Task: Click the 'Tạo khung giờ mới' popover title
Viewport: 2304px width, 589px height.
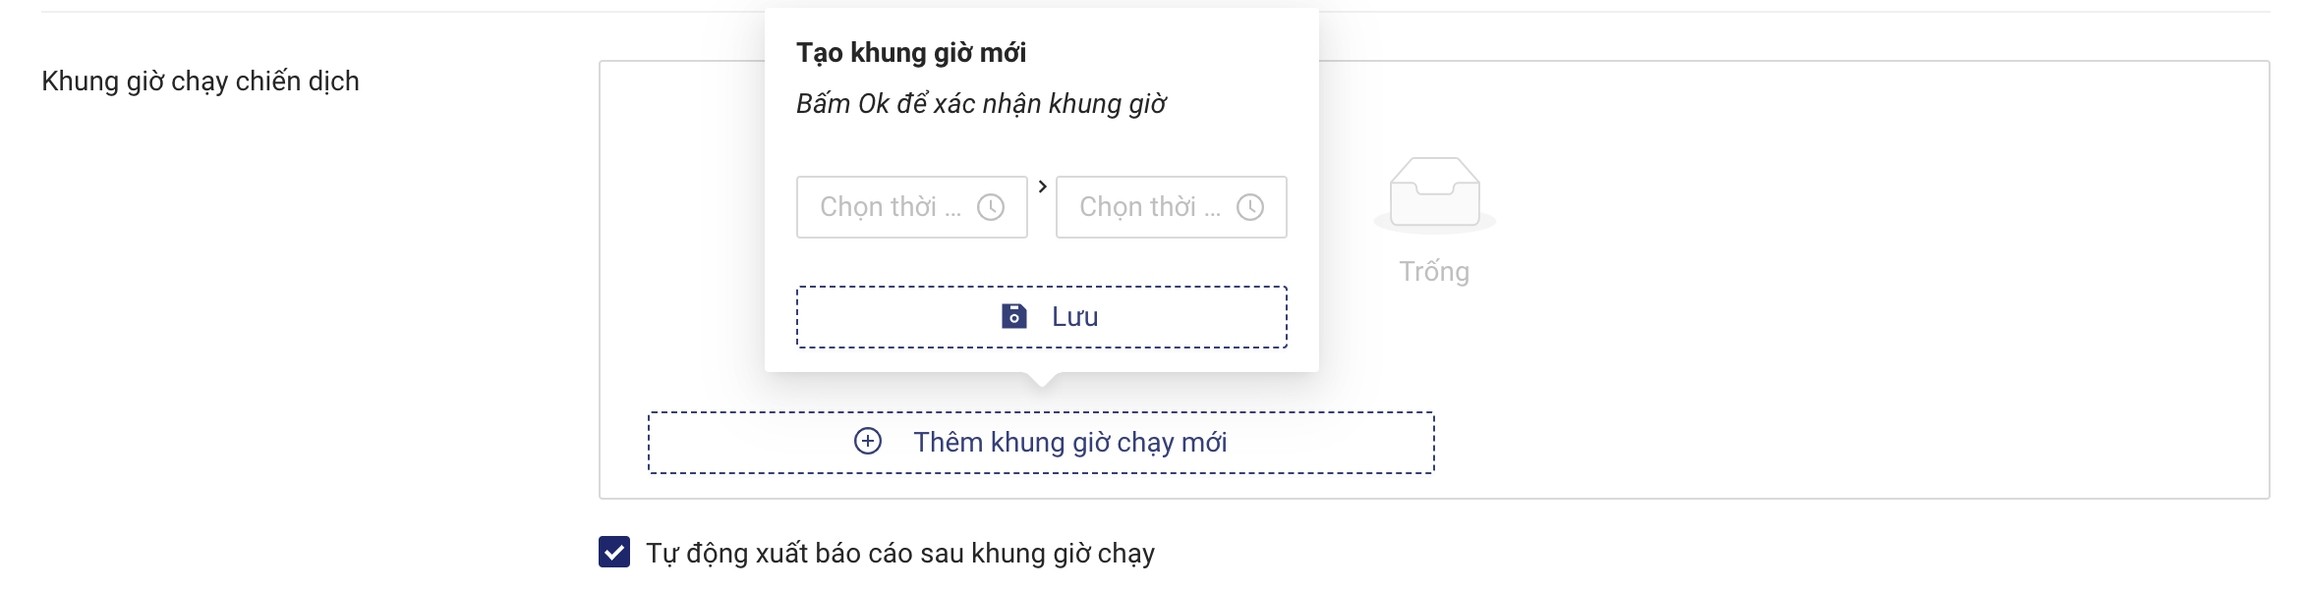Action: coord(911,52)
